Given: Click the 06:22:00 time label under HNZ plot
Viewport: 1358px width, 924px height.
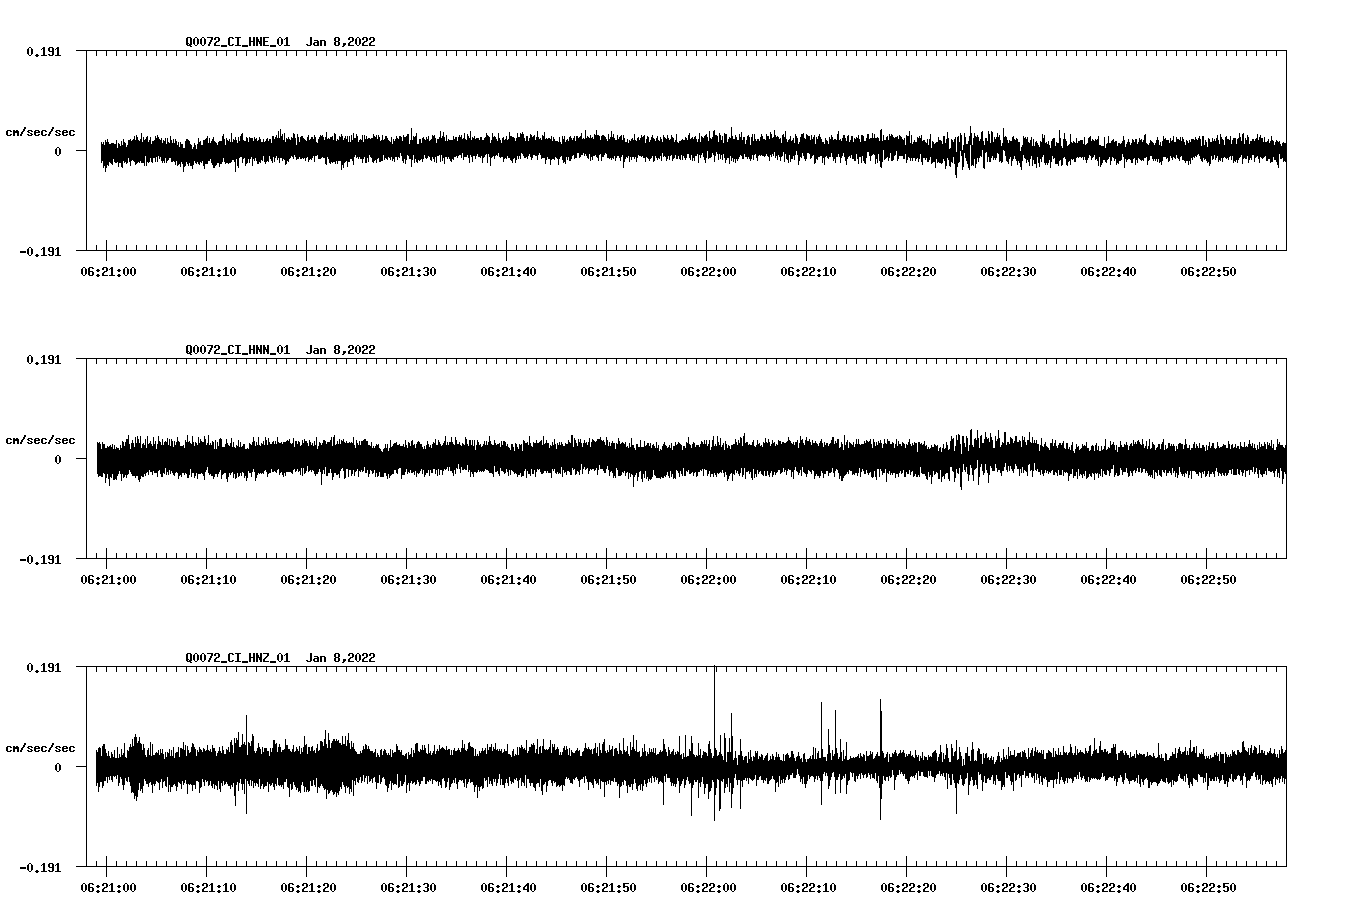Looking at the screenshot, I should pos(708,888).
